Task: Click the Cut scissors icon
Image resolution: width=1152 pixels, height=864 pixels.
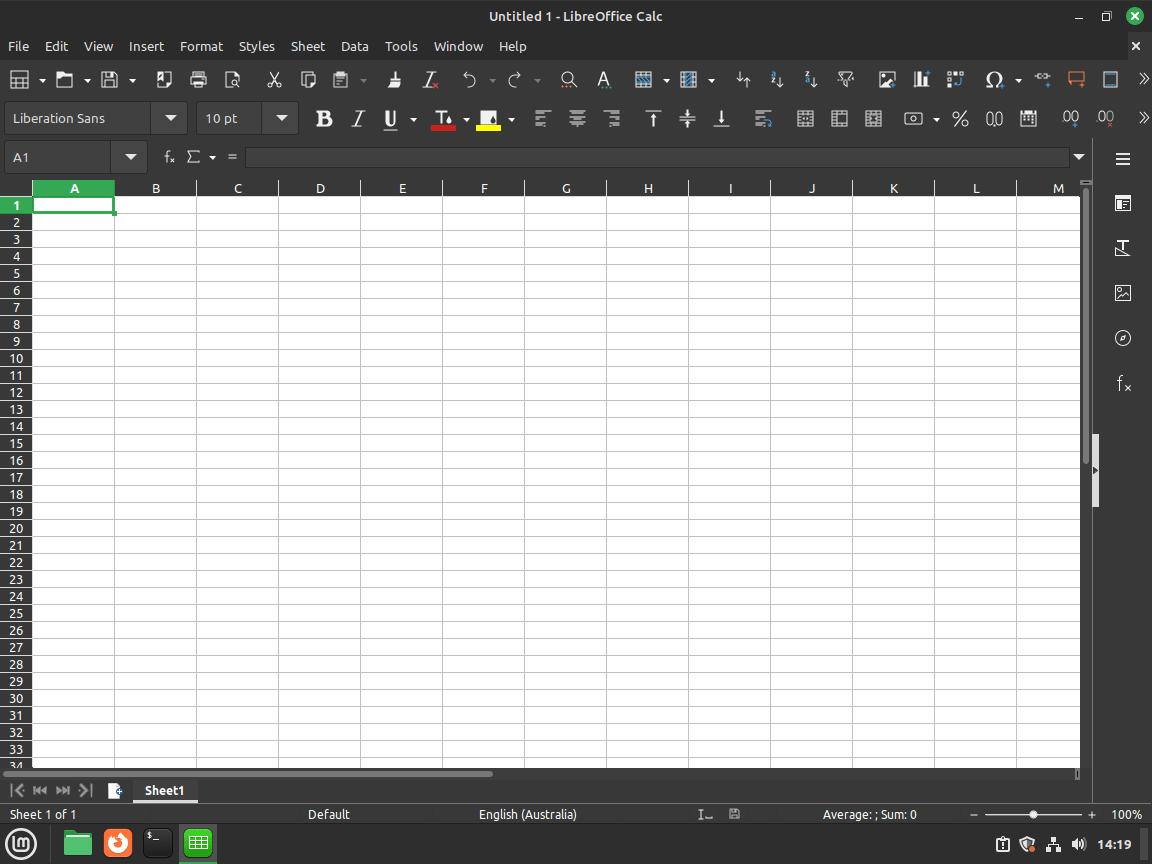Action: (274, 80)
